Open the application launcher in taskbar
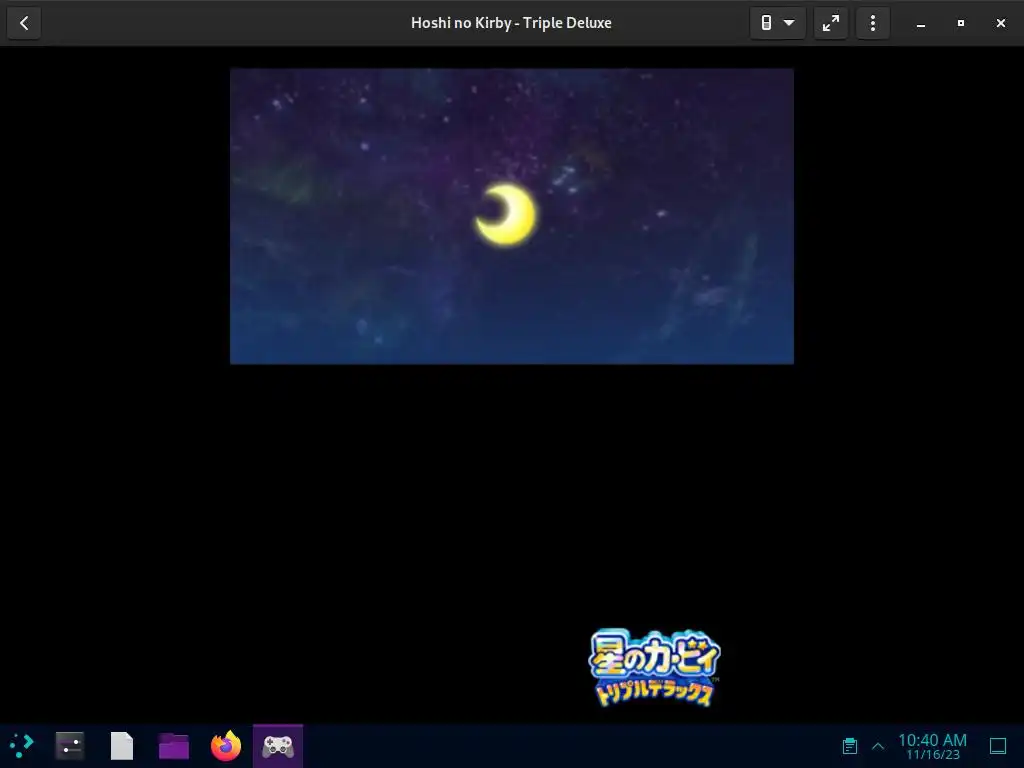This screenshot has width=1024, height=768. 22,745
